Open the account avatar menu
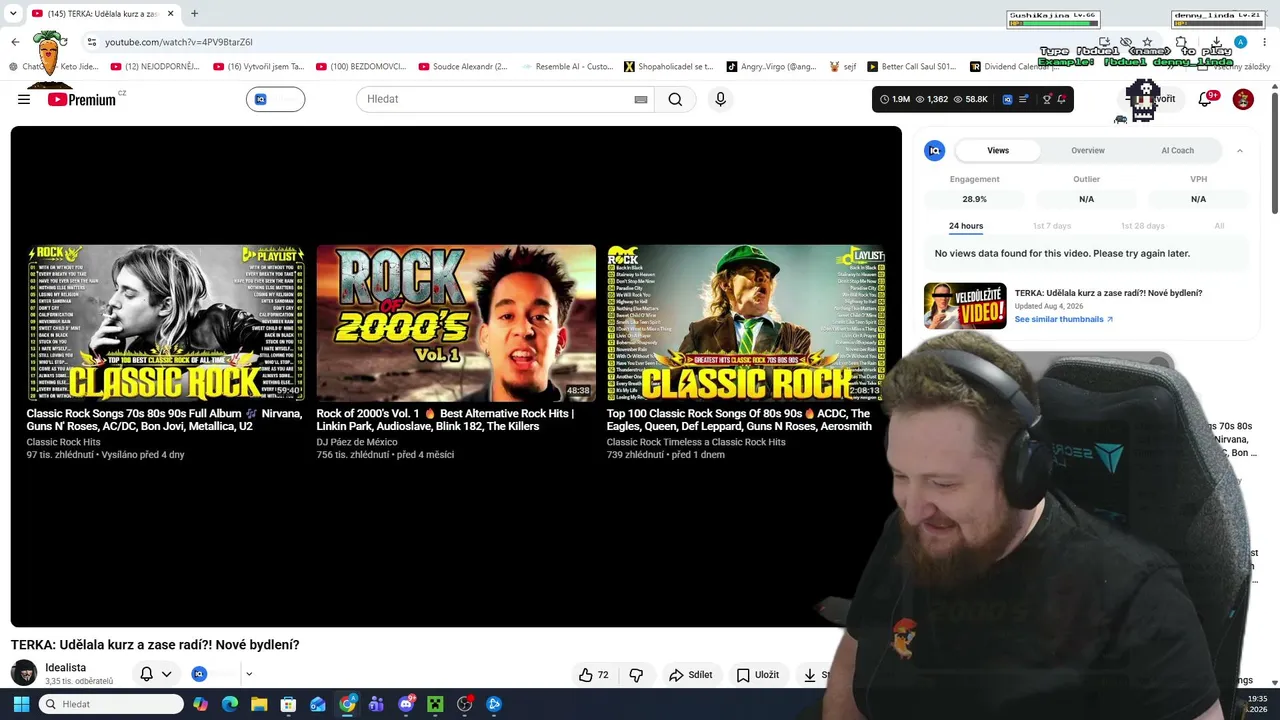The width and height of the screenshot is (1280, 720). (1243, 99)
